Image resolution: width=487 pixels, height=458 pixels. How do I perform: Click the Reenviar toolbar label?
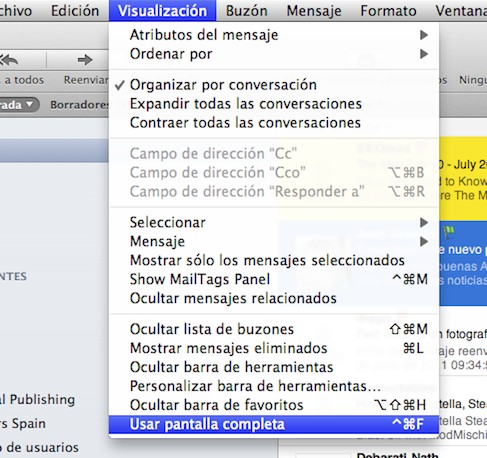tap(86, 80)
